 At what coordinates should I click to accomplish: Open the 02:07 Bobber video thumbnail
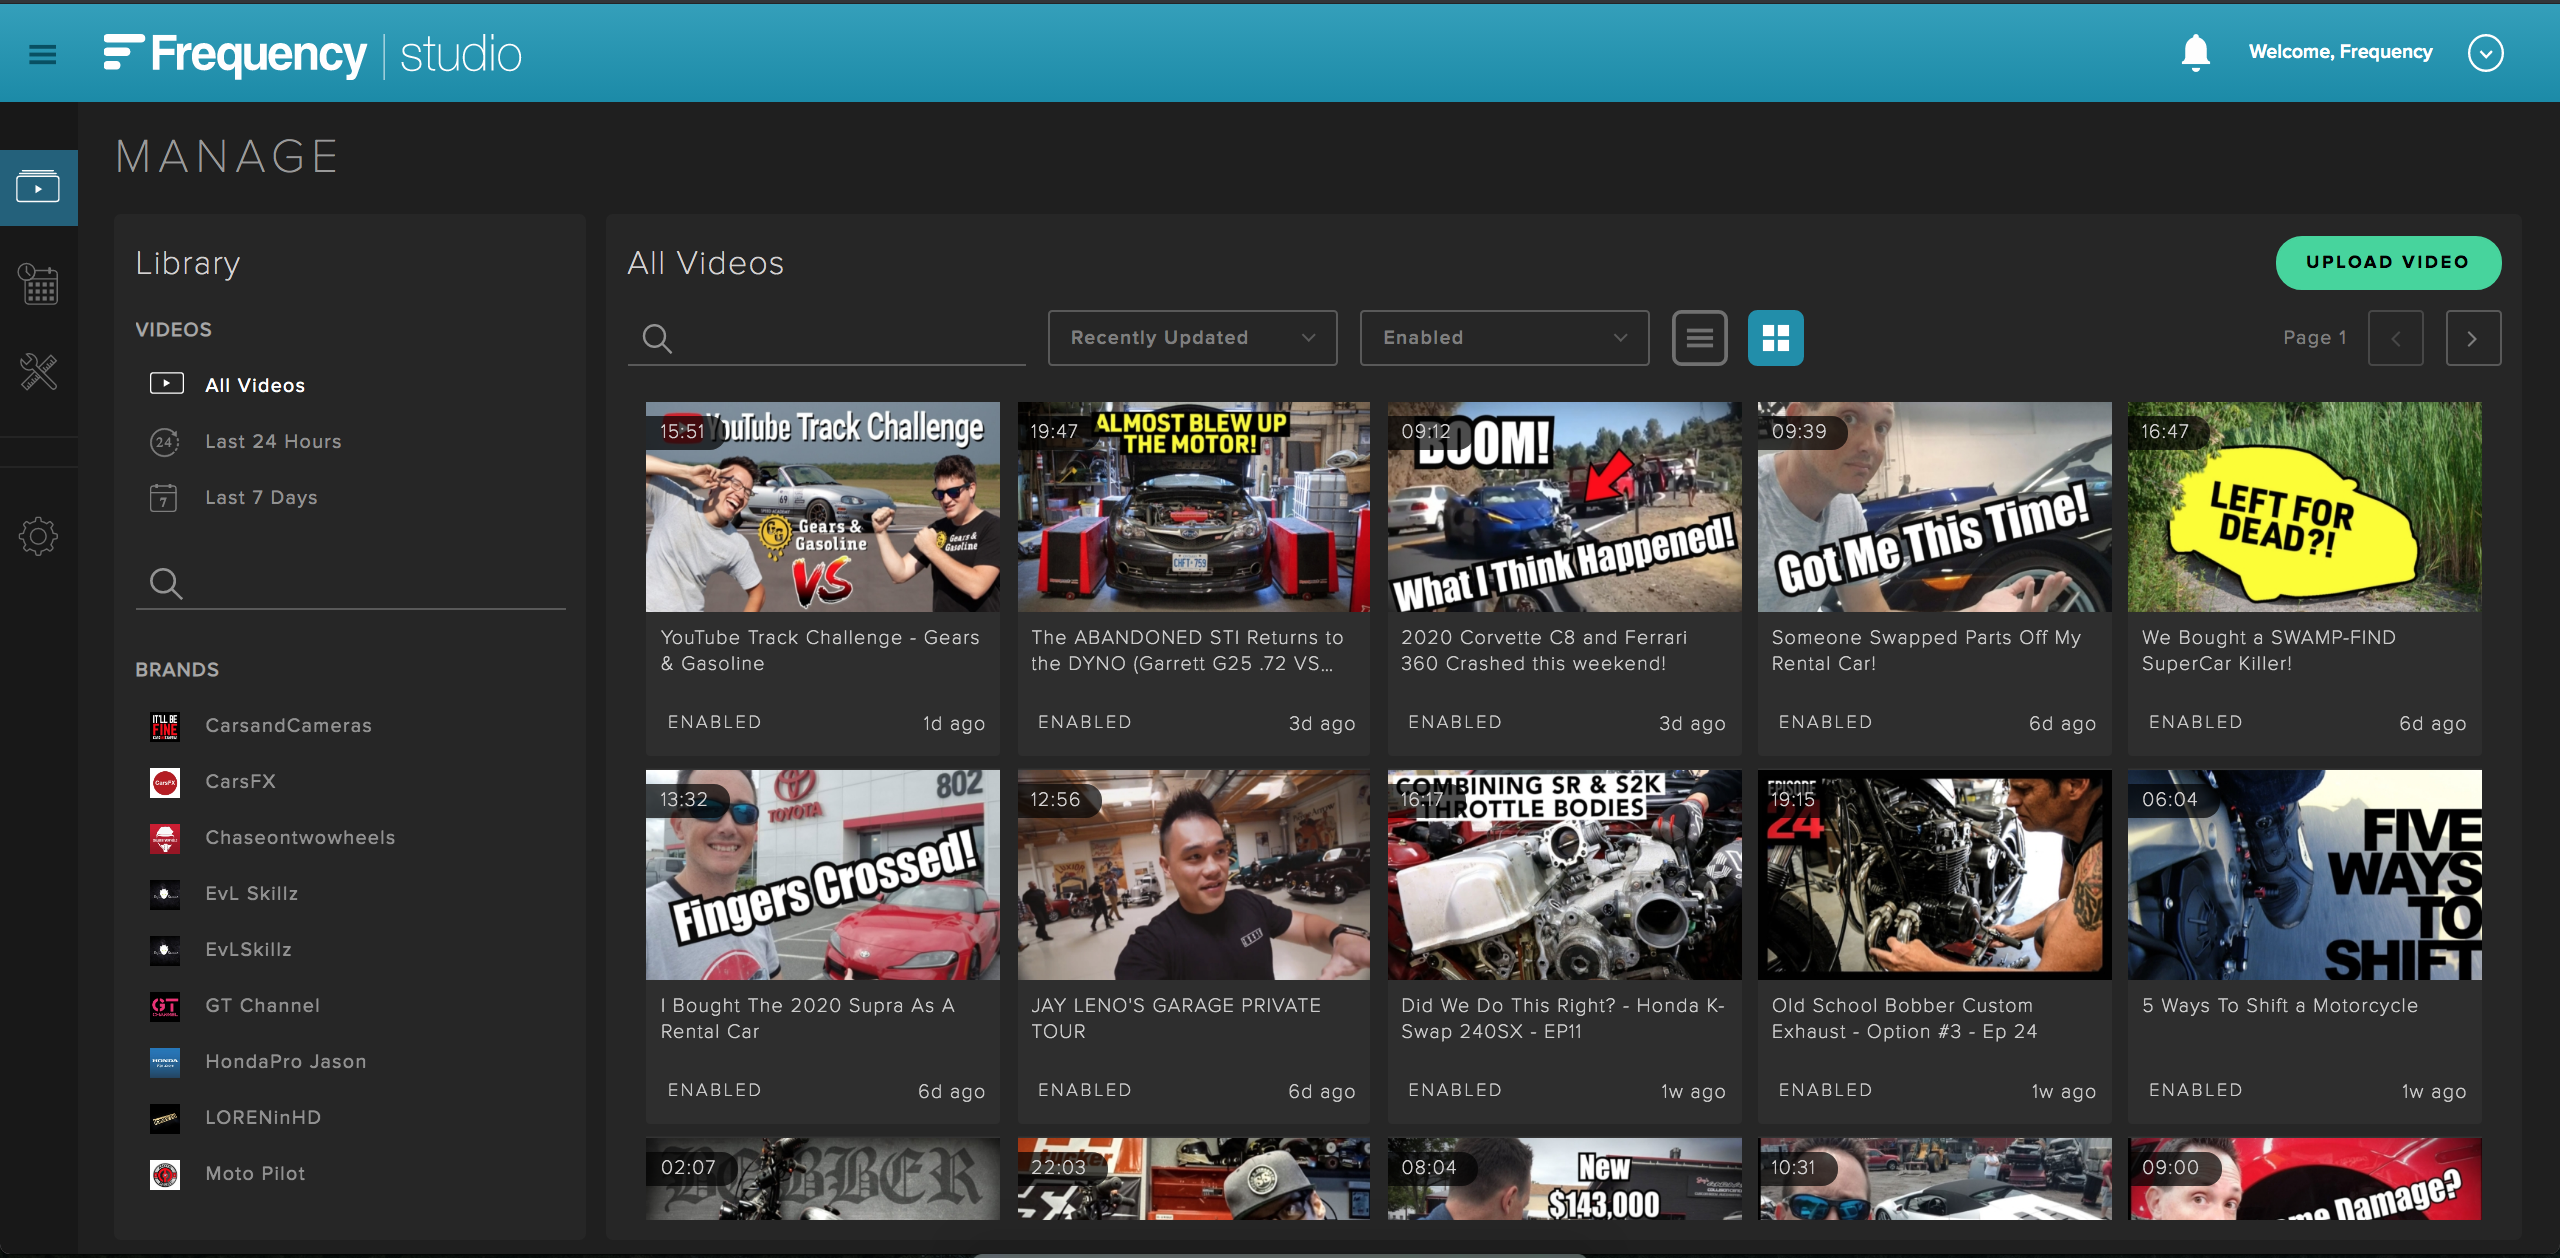[x=822, y=1178]
